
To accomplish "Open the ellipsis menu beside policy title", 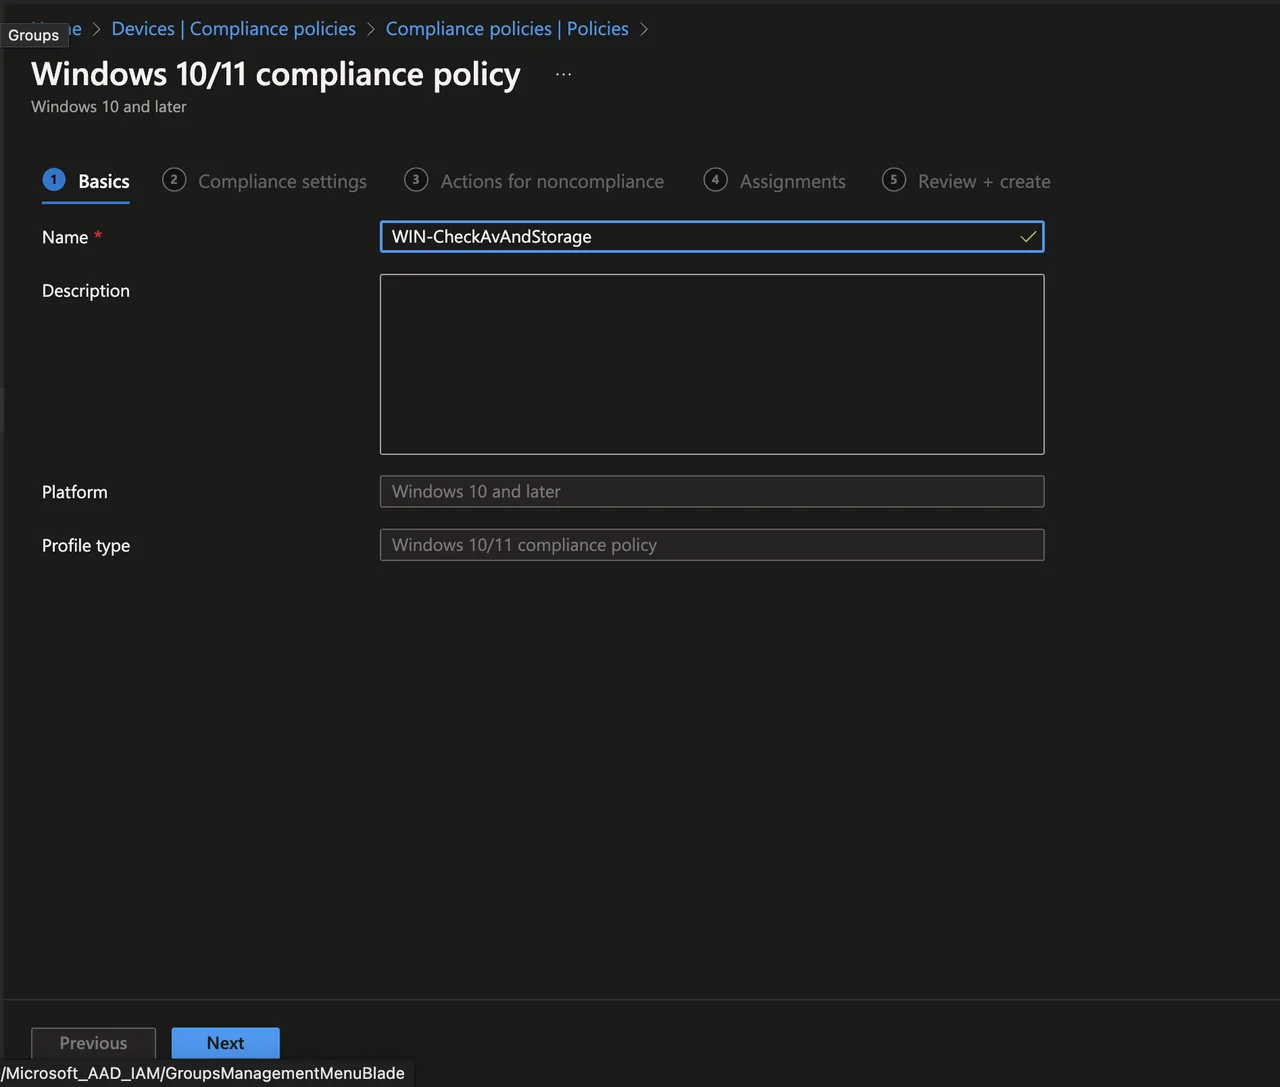I will (564, 75).
